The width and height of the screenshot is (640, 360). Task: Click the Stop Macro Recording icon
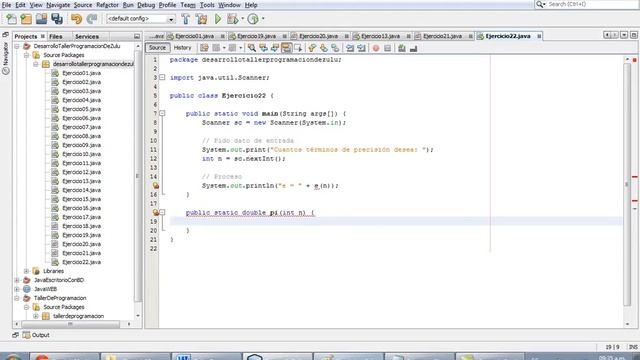(x=387, y=48)
